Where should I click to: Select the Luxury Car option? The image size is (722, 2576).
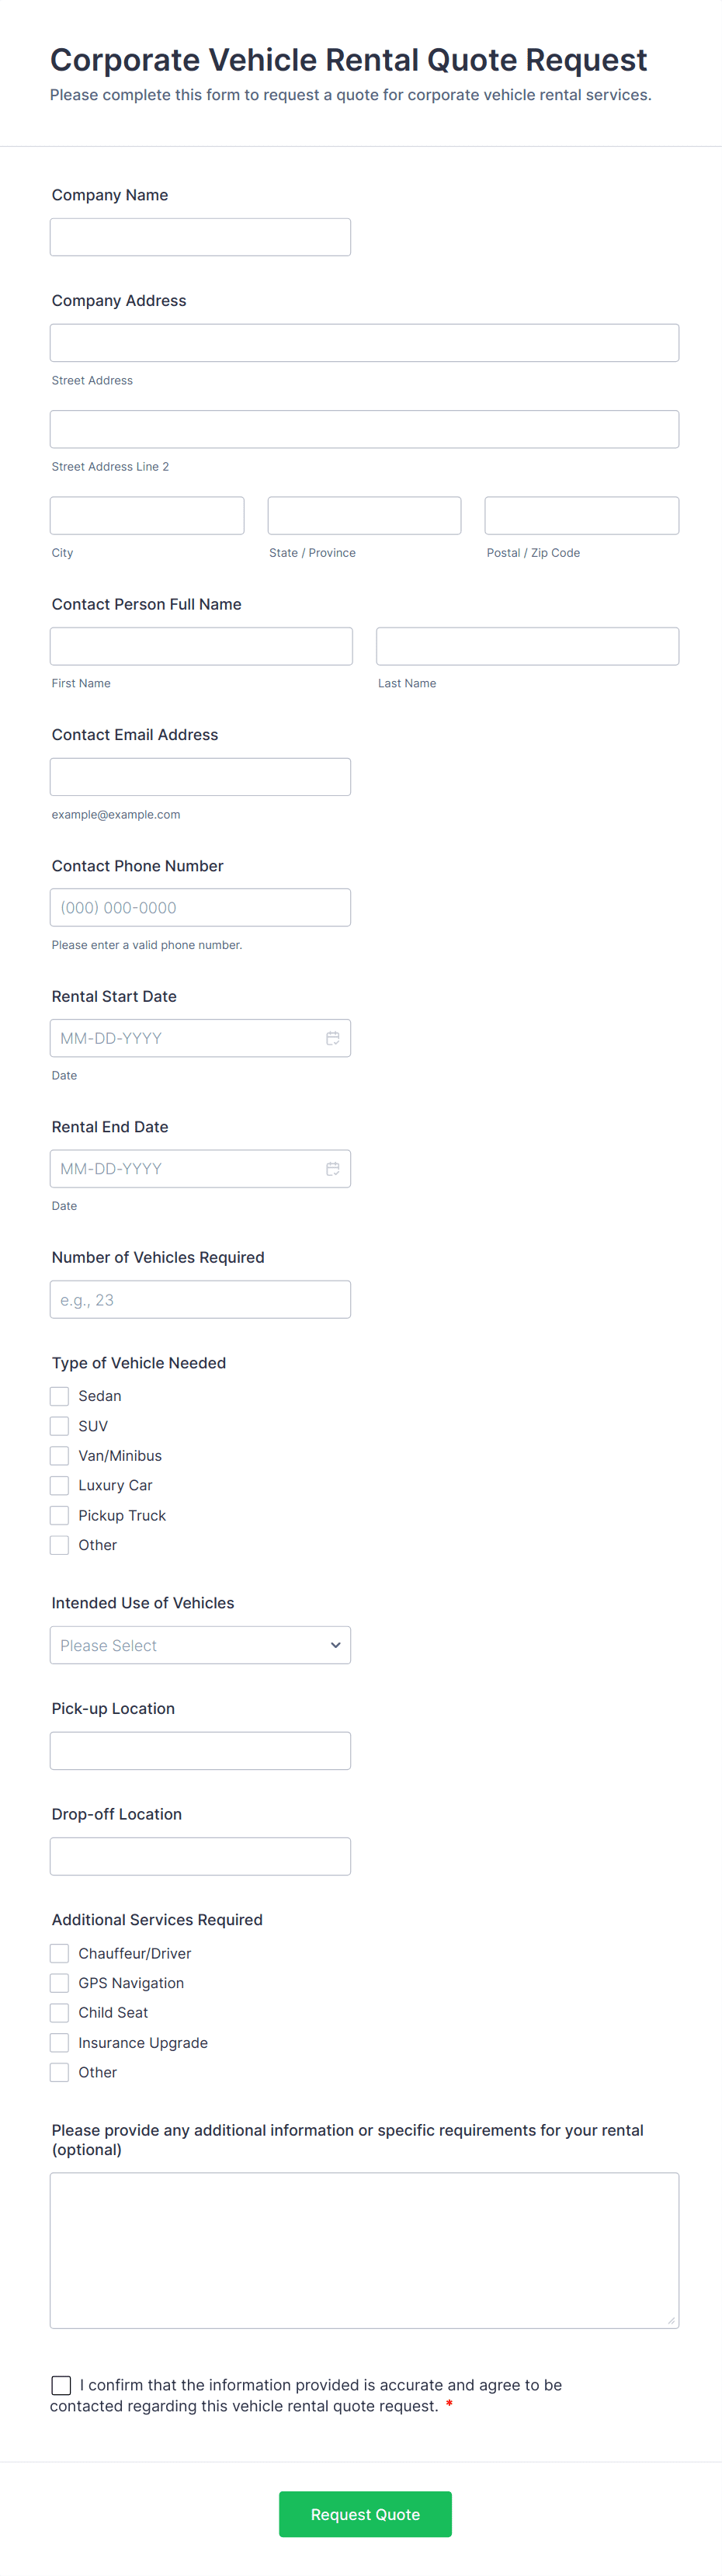(x=60, y=1486)
